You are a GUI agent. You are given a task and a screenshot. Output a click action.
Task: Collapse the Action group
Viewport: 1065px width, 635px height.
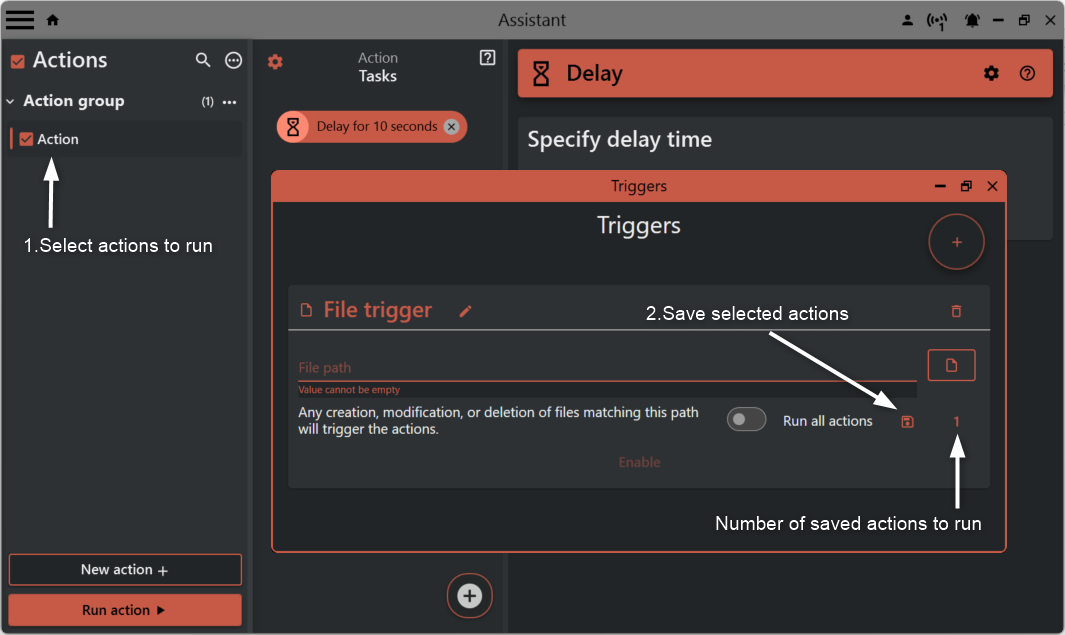[10, 101]
